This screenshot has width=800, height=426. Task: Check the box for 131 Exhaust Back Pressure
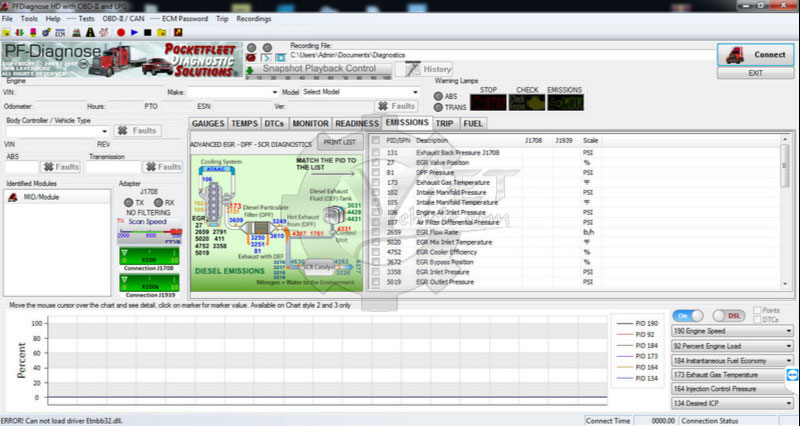[376, 153]
